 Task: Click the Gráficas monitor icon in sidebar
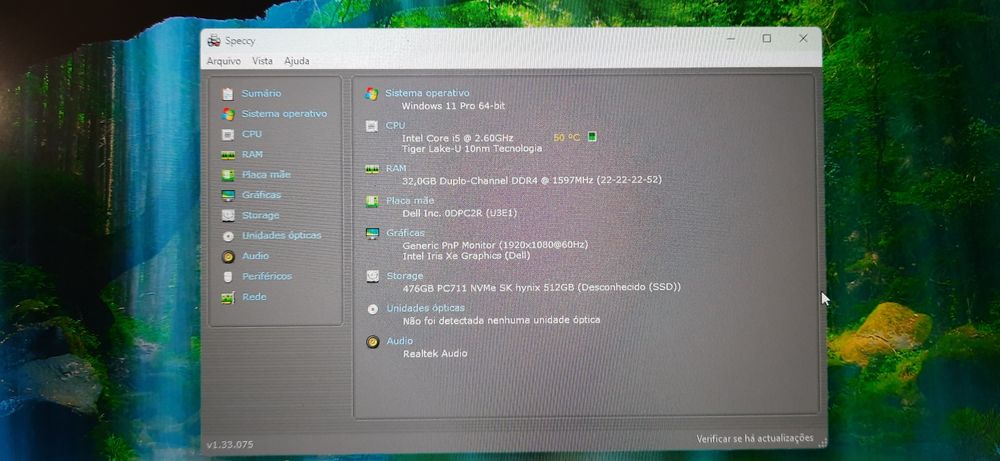pos(228,195)
